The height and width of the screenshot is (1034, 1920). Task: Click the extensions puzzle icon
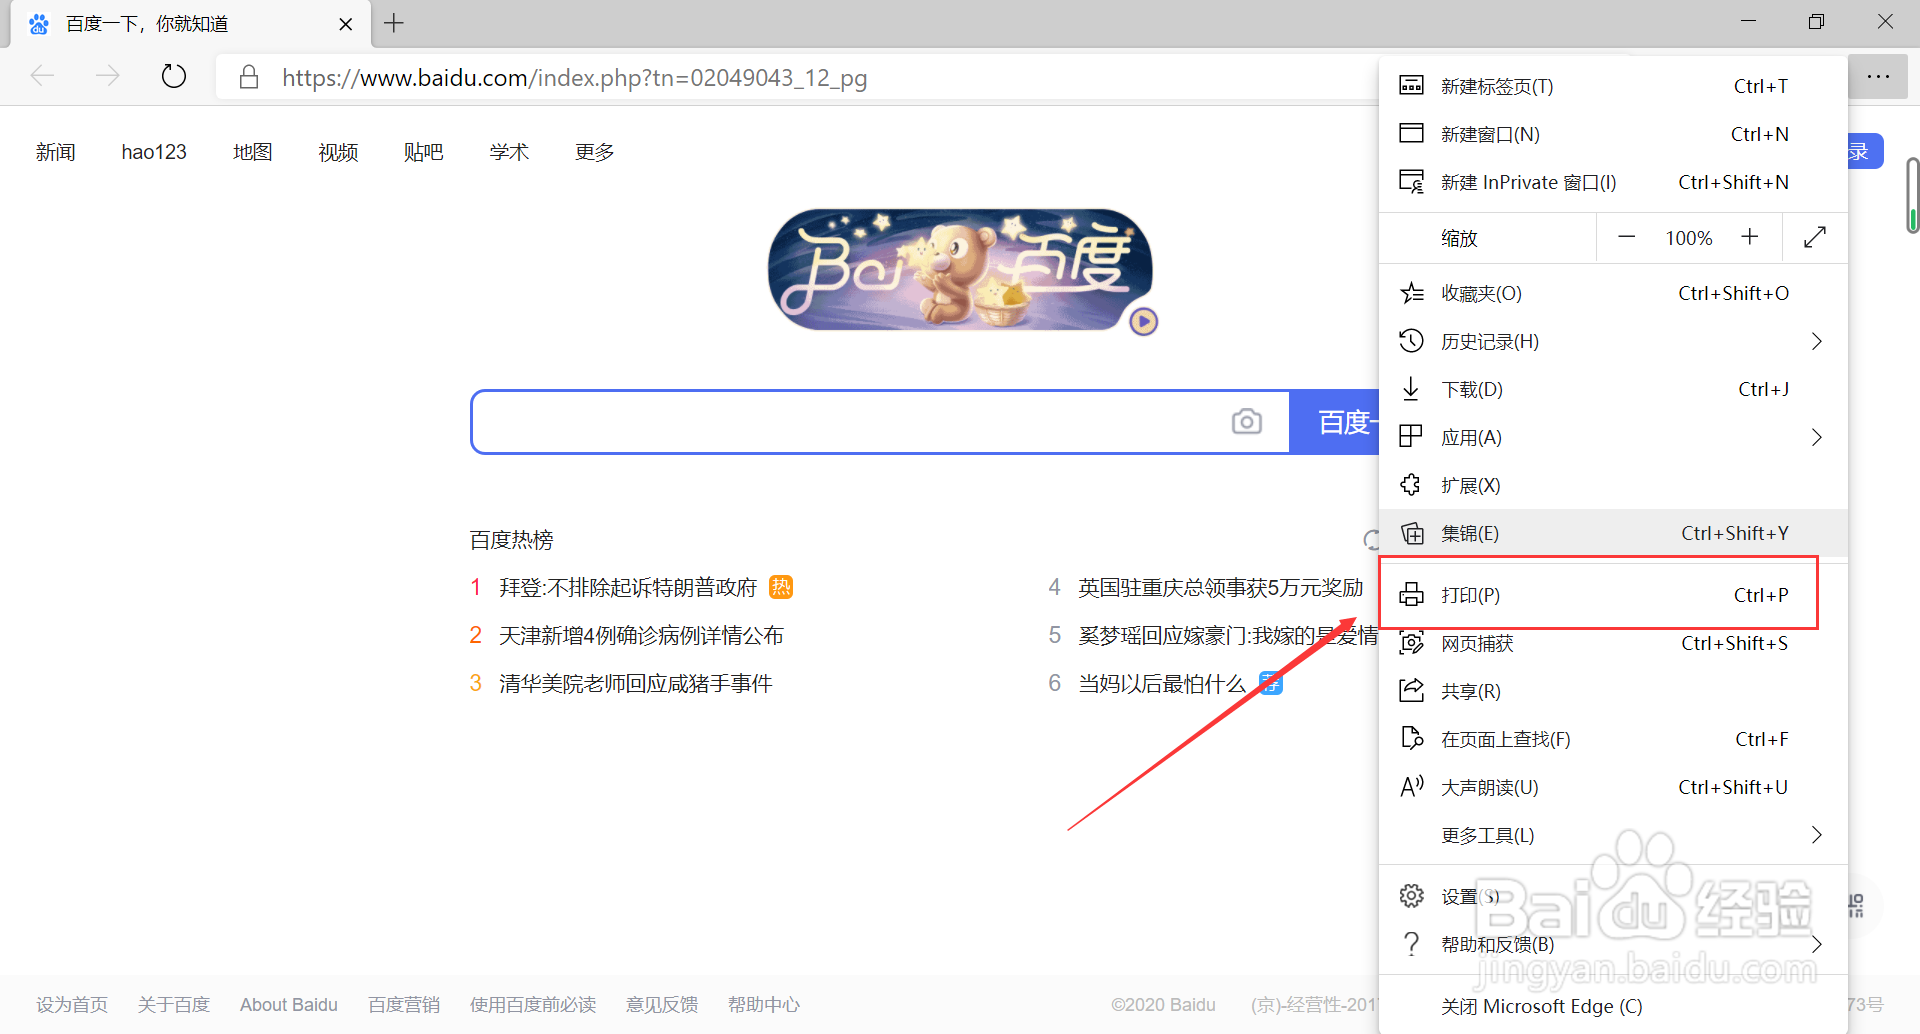[1411, 485]
